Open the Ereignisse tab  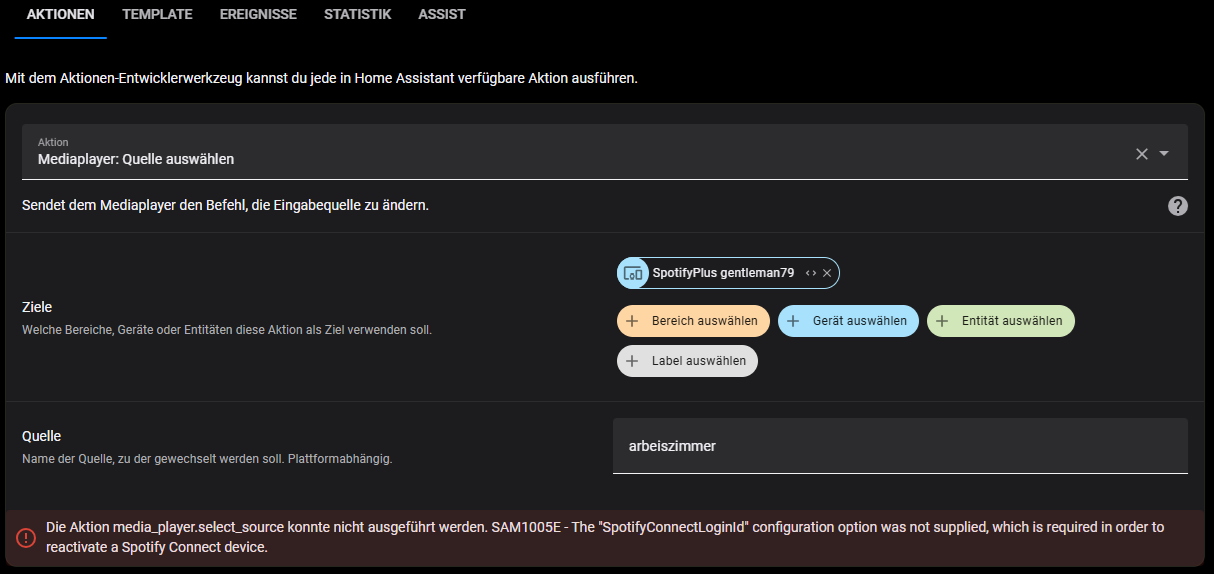(258, 15)
